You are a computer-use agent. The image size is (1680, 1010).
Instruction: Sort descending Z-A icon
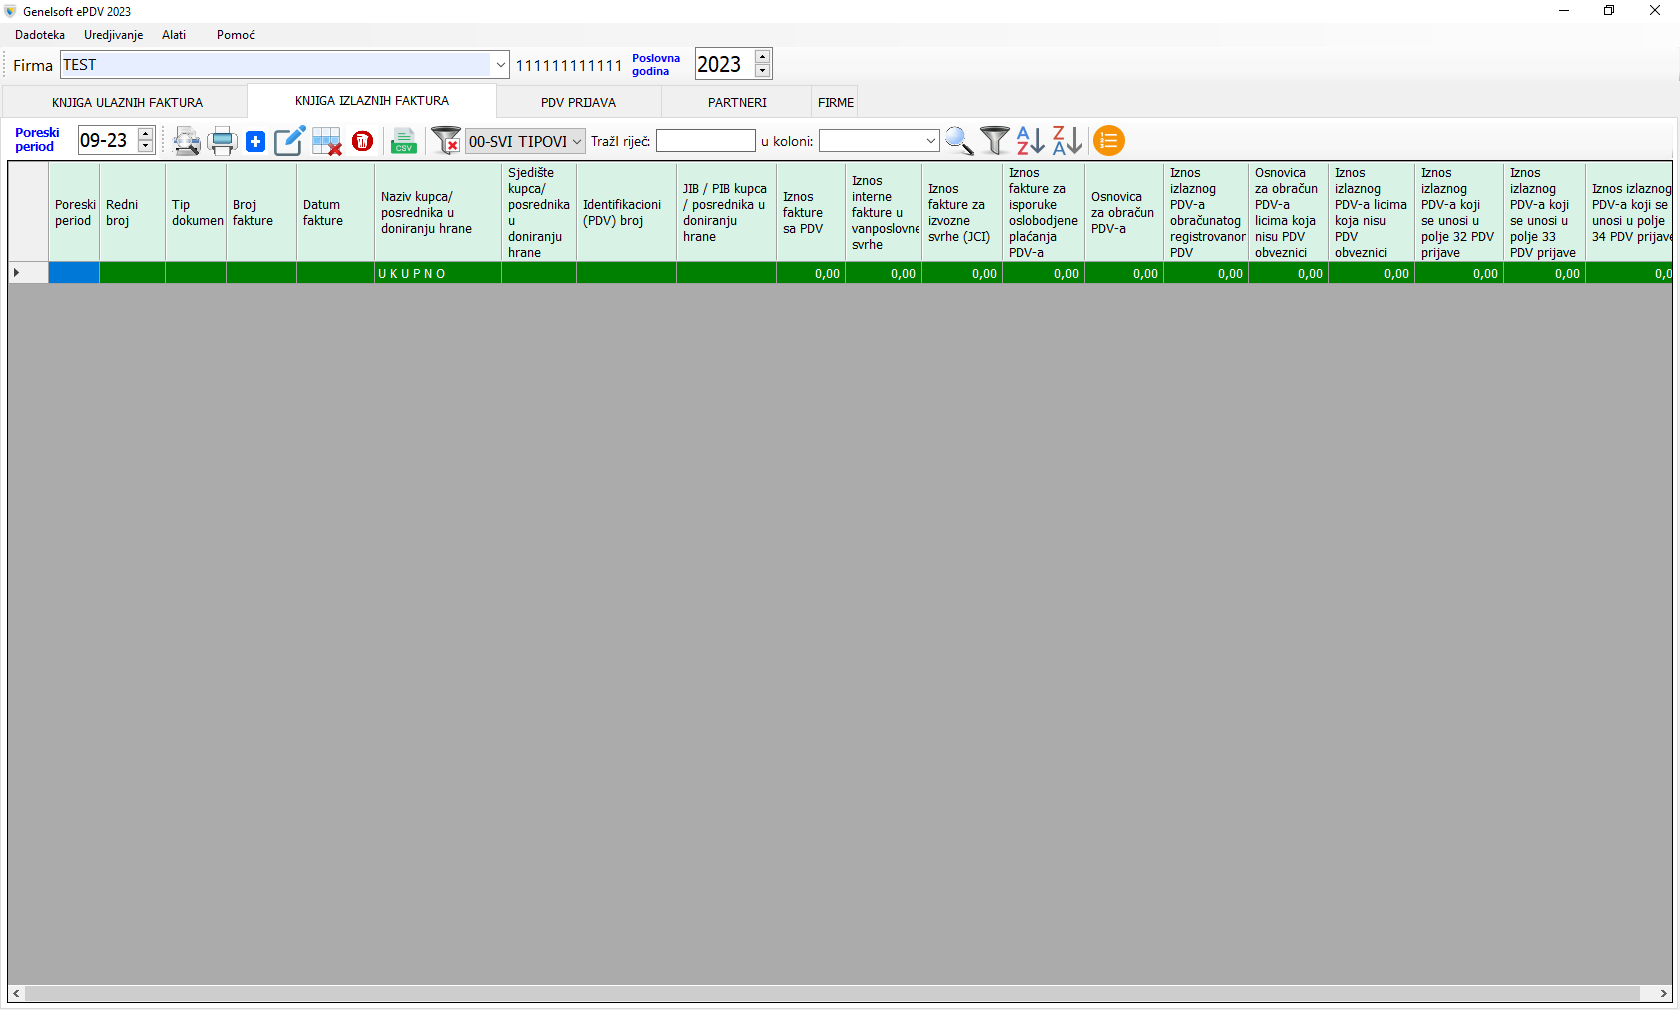1067,141
